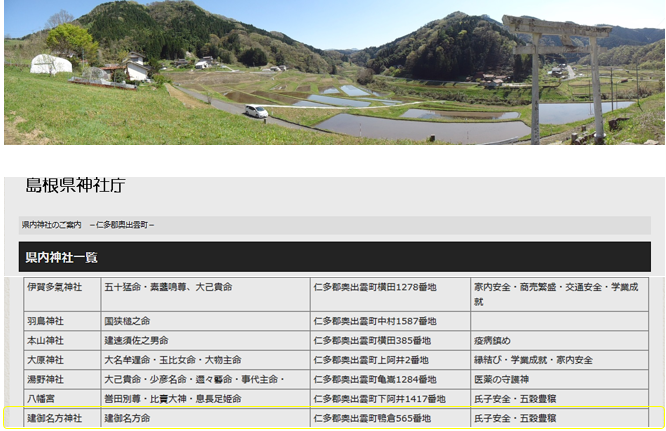Click the deity cell starting with 誉田別尊
Screen dimensions: 666x431
(206, 399)
